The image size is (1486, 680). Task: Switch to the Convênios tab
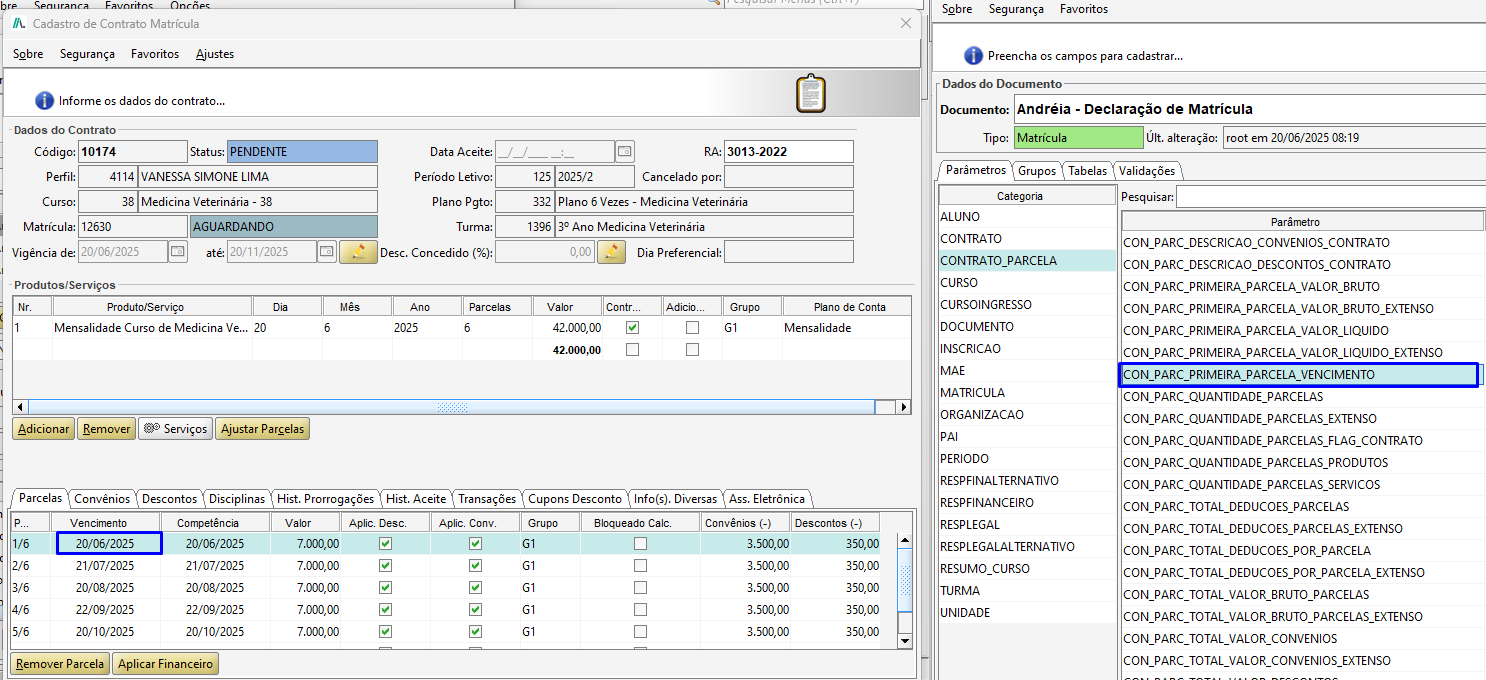(102, 498)
